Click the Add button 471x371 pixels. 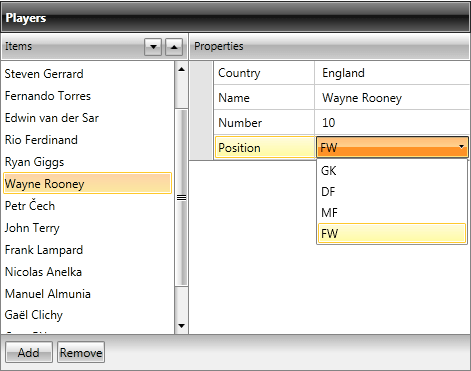(x=29, y=352)
